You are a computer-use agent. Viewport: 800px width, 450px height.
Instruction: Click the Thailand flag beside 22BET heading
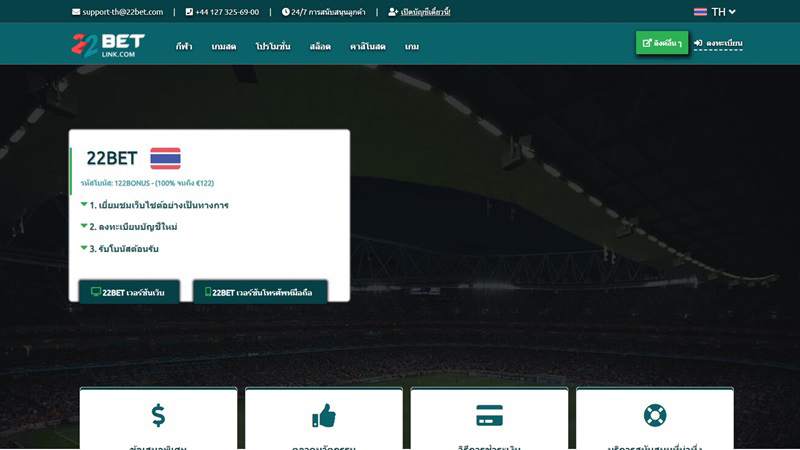(x=165, y=158)
